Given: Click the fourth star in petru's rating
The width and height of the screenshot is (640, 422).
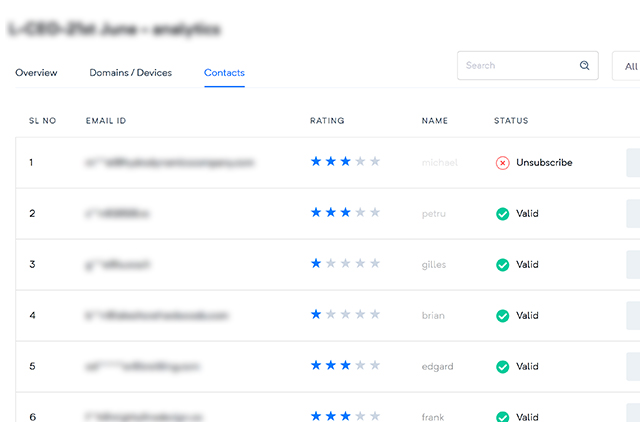Looking at the screenshot, I should 360,212.
